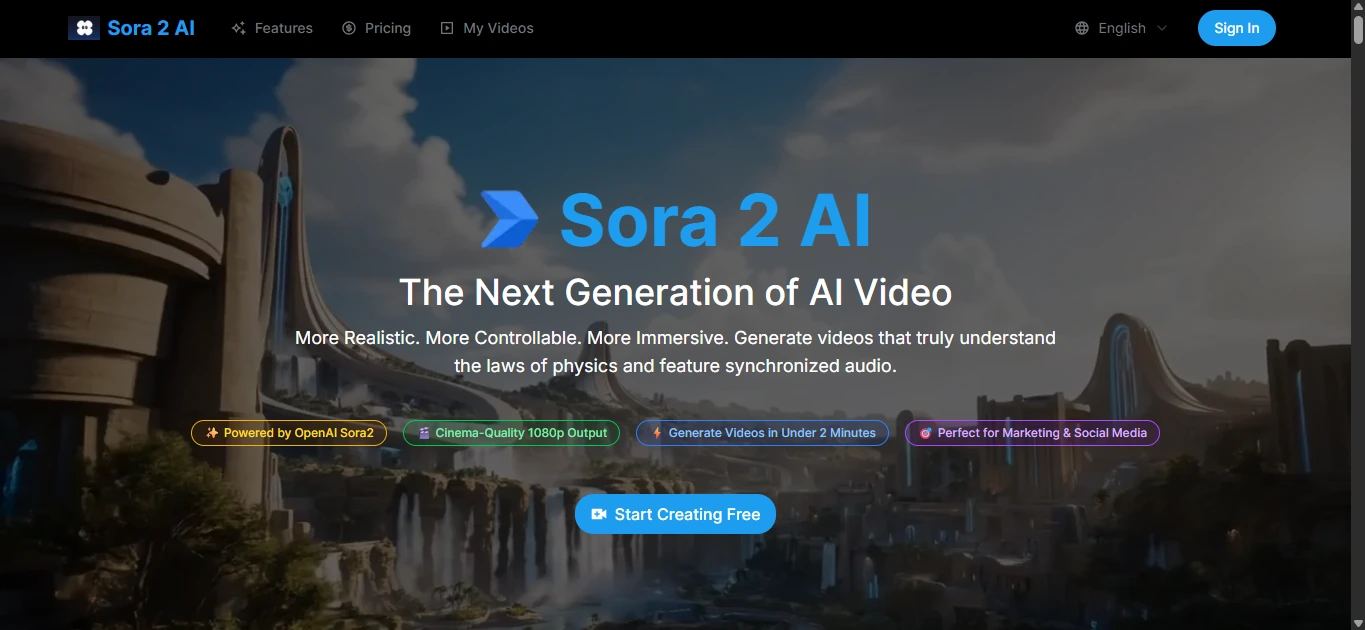Screen dimensions: 1365x630
Task: Click the scrollbar down arrow
Action: click(x=1358, y=622)
